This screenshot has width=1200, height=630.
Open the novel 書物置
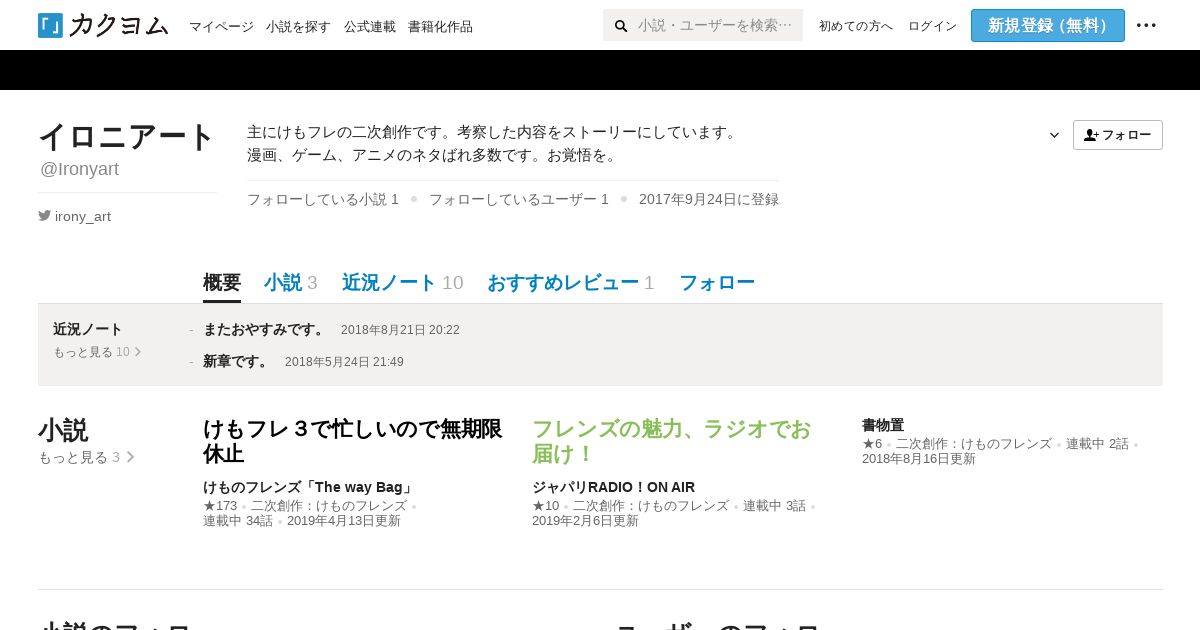[x=883, y=425]
